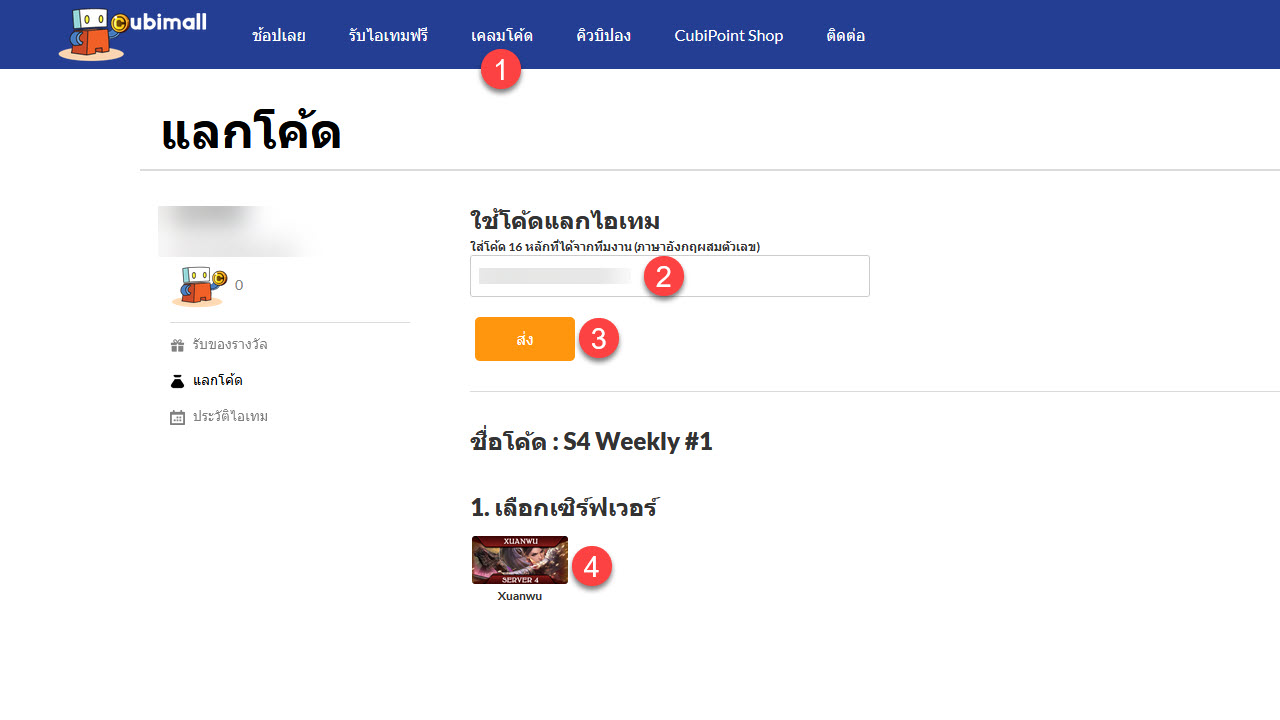Viewport: 1280px width, 720px height.
Task: Open ประวัติไอเทม item history link
Action: 230,417
